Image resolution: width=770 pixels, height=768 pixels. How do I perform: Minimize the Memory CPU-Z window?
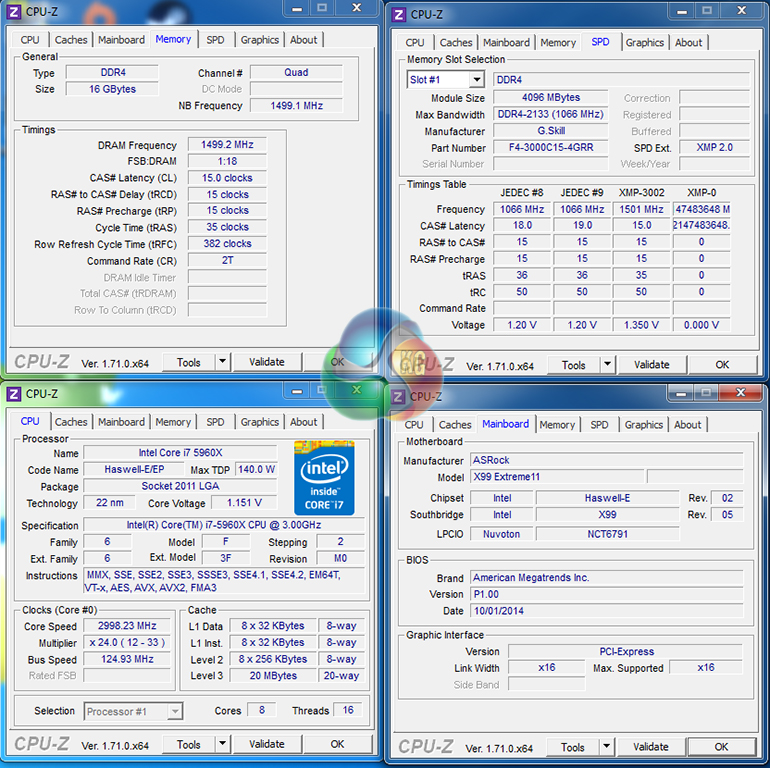(297, 8)
